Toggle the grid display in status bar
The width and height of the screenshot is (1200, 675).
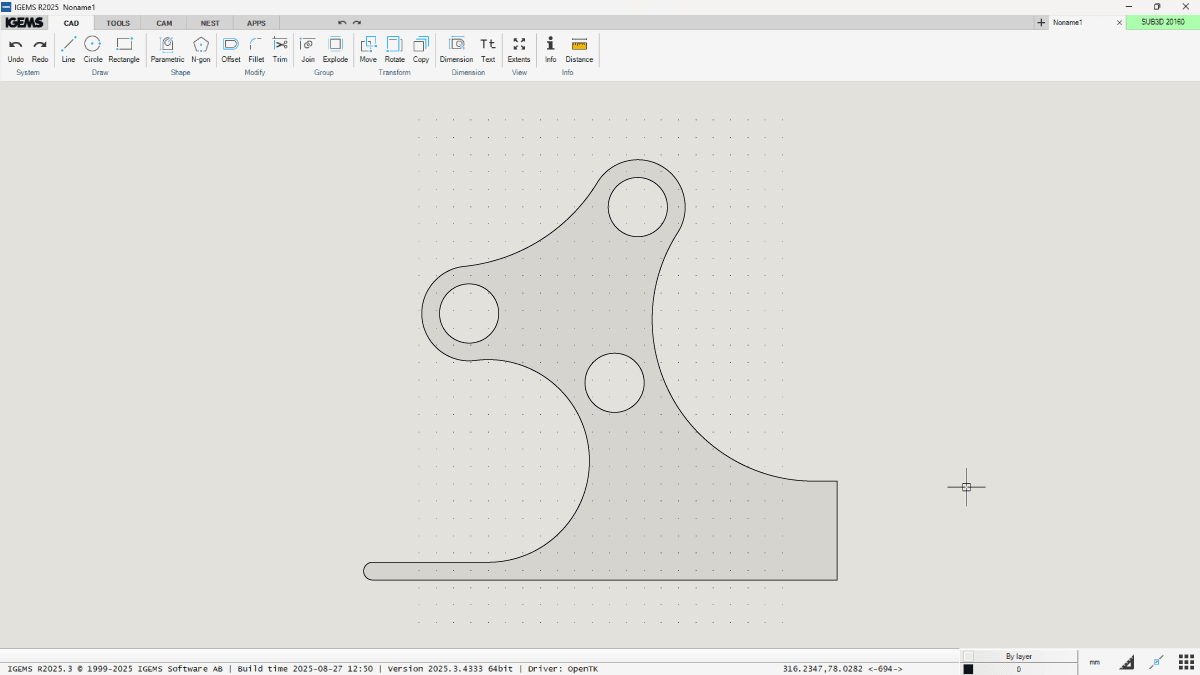1185,662
